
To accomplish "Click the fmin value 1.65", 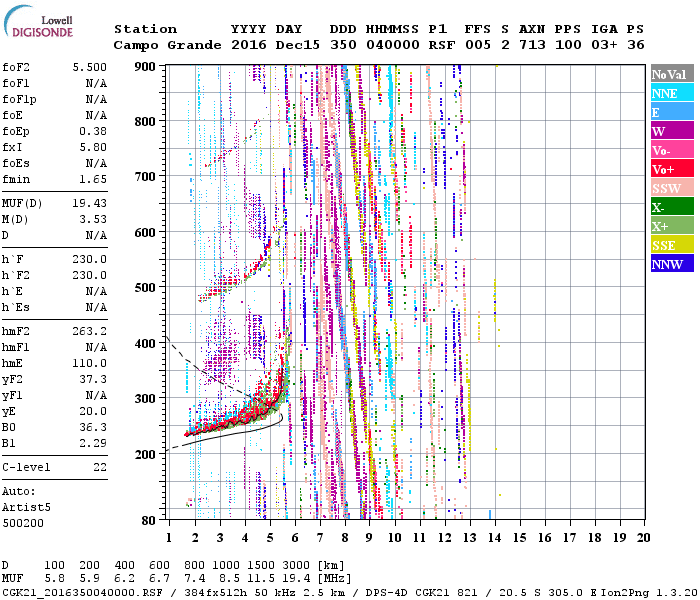I will click(93, 179).
